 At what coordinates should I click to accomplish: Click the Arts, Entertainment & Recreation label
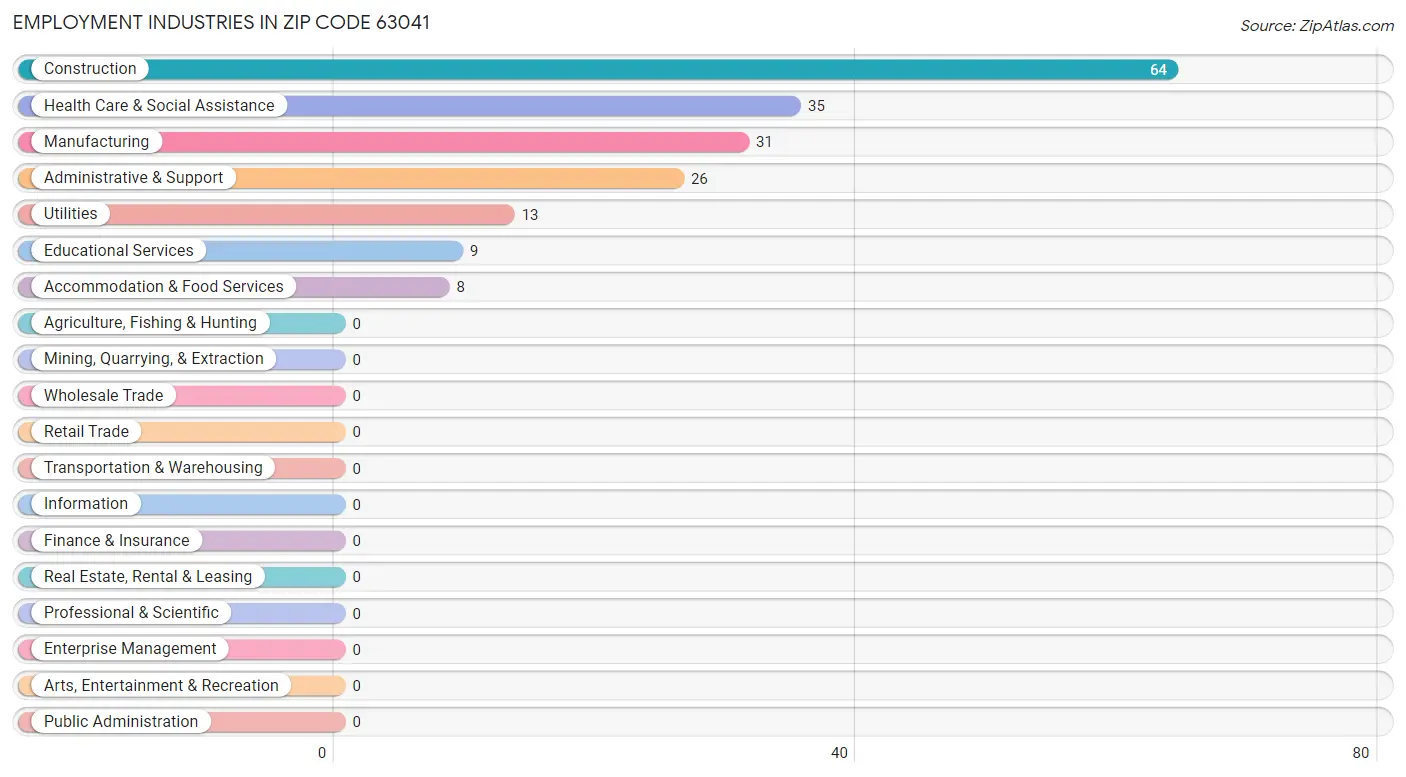[161, 685]
